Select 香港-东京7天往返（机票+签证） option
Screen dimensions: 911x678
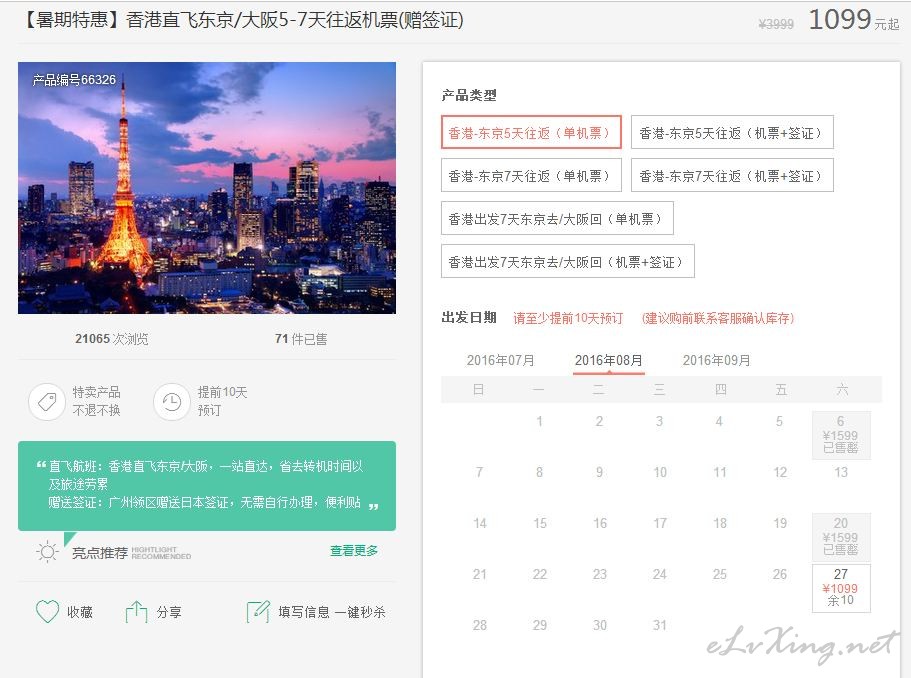[732, 175]
